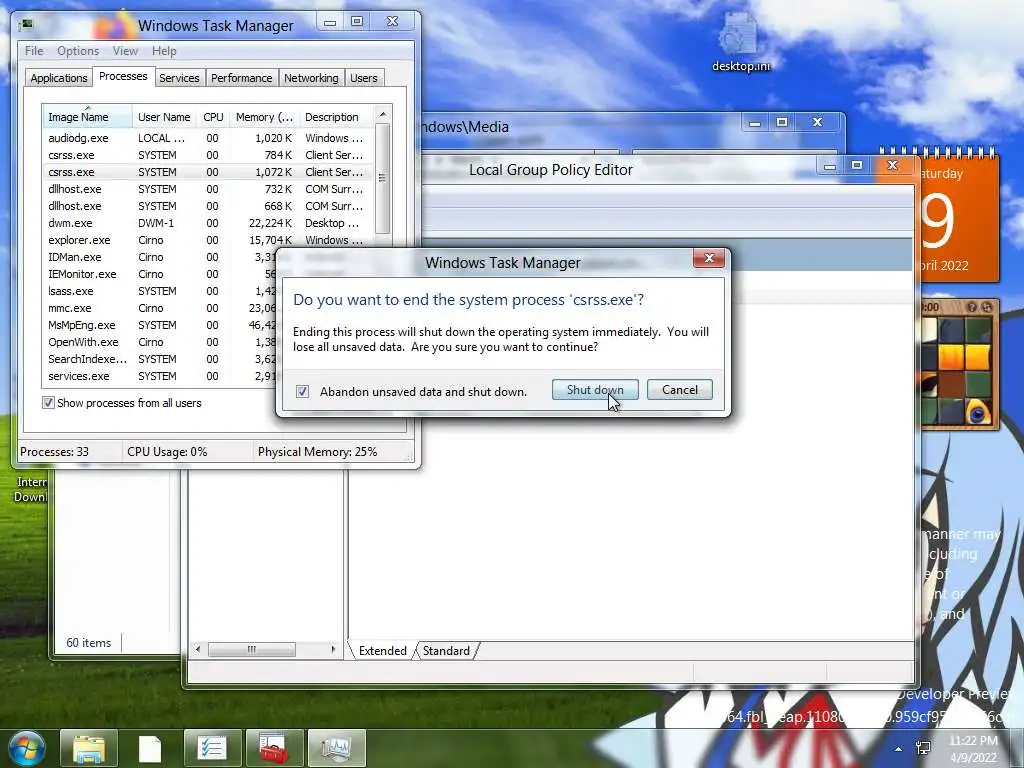Click the process list scrollbar thumb
This screenshot has height=768, width=1024.
[383, 178]
